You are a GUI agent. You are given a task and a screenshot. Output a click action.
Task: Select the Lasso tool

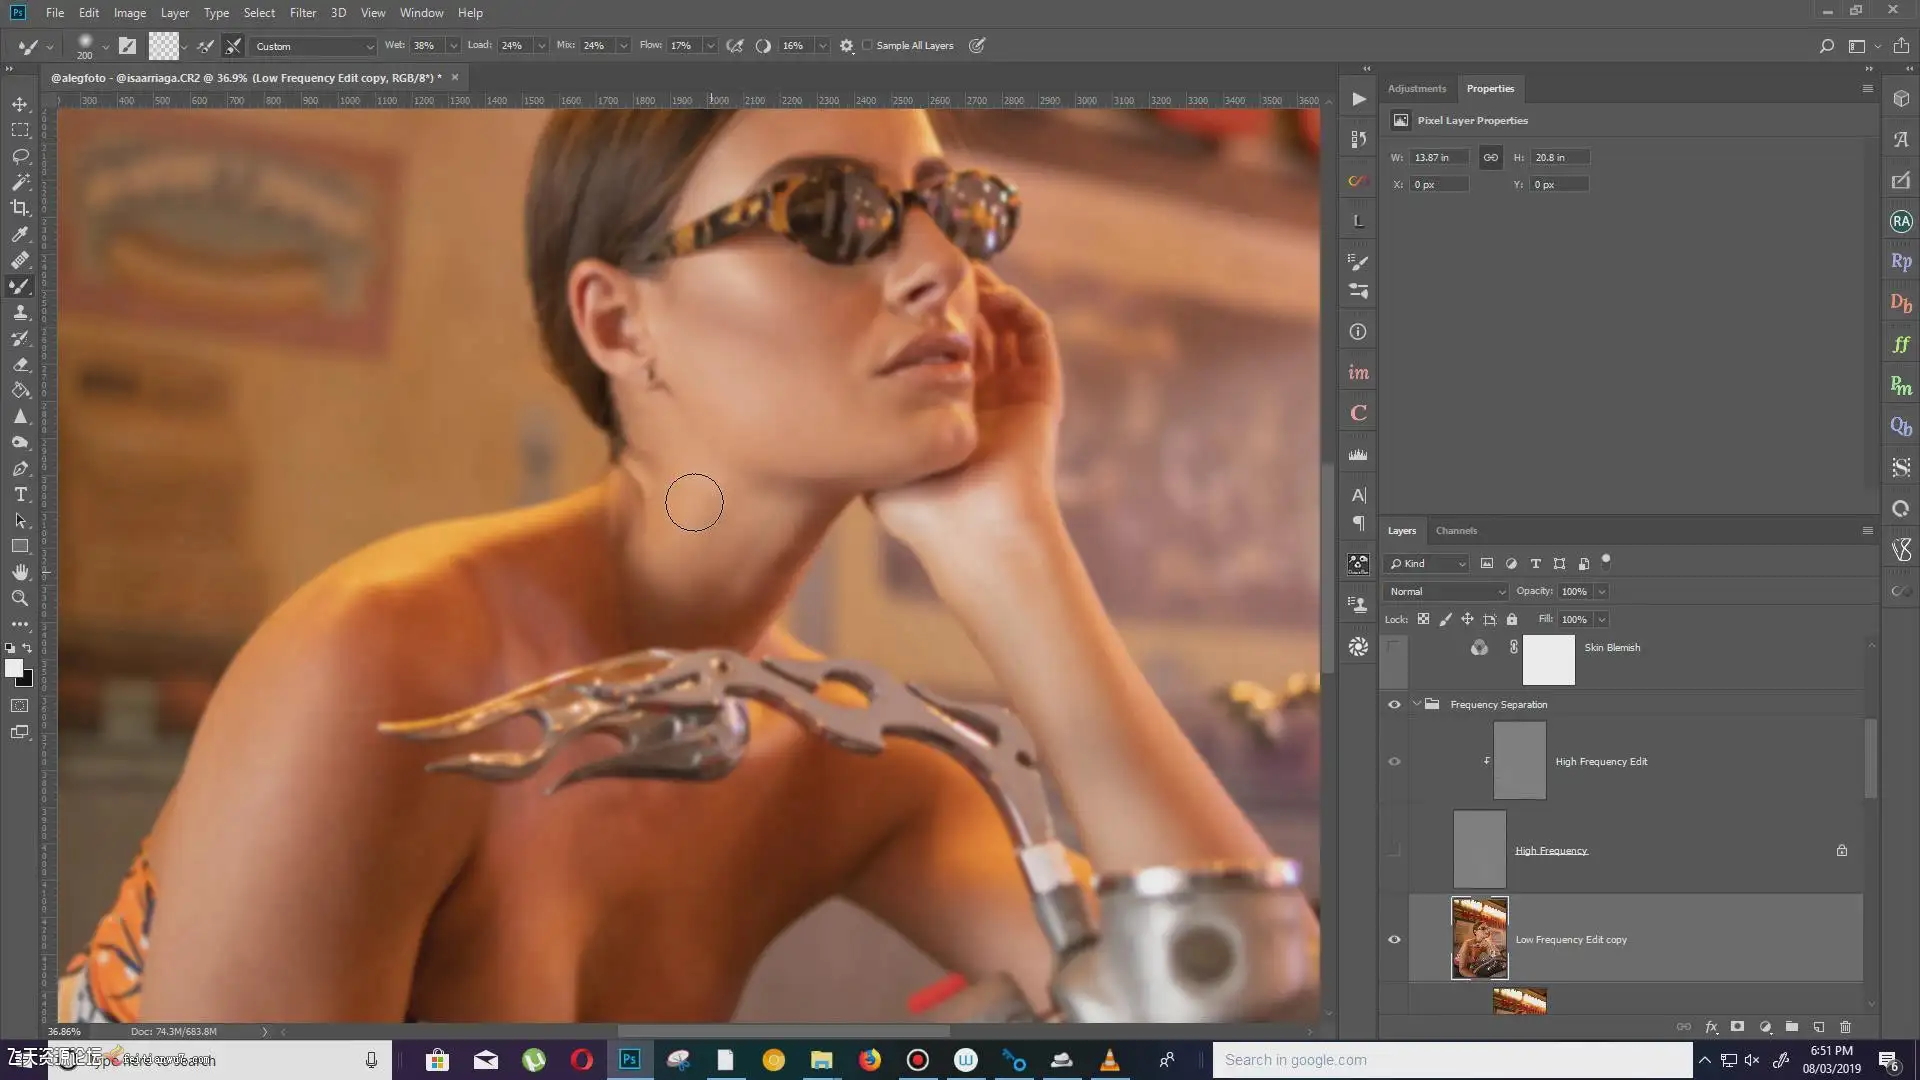coord(20,156)
